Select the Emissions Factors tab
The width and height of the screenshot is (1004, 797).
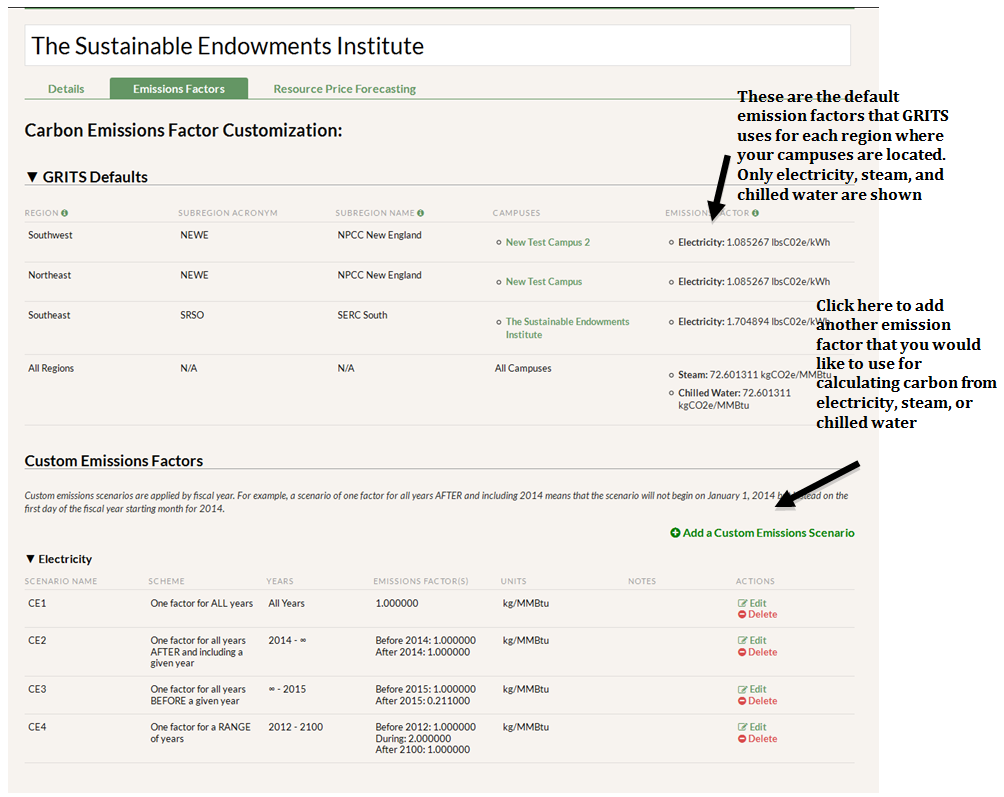point(179,88)
